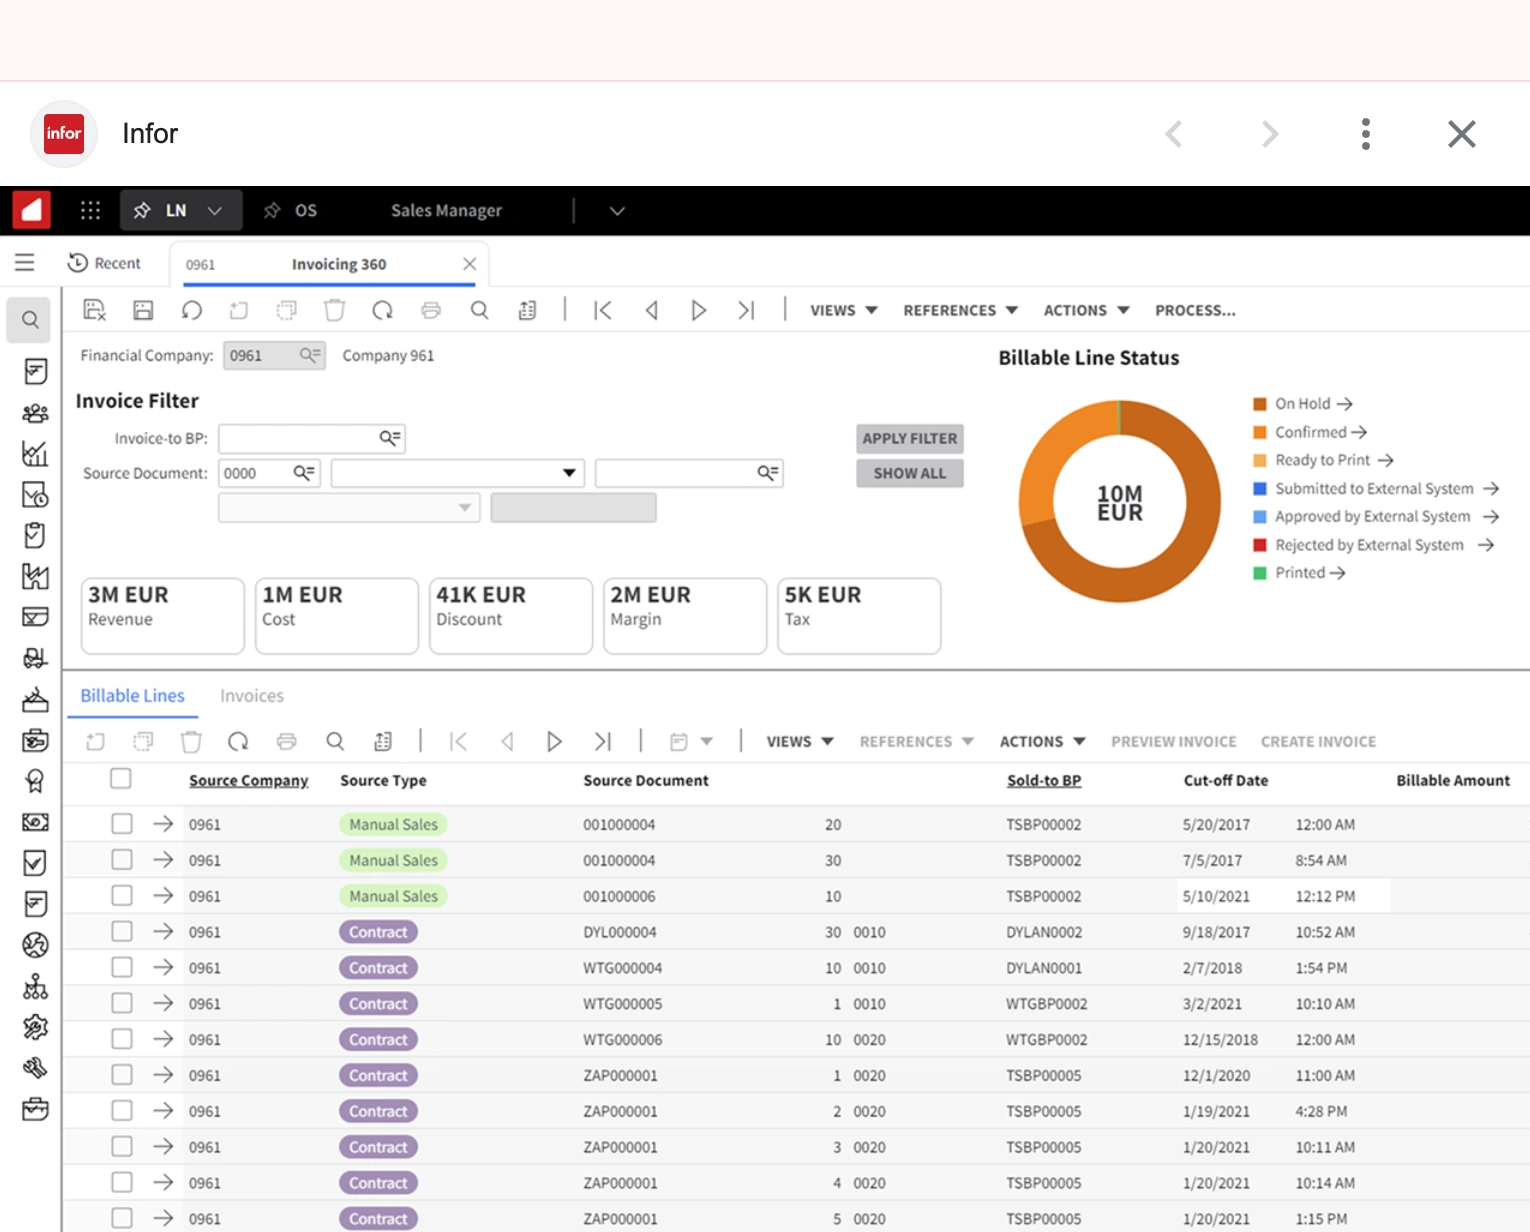Expand the LN application dropdown
Image resolution: width=1530 pixels, height=1232 pixels.
tap(214, 211)
